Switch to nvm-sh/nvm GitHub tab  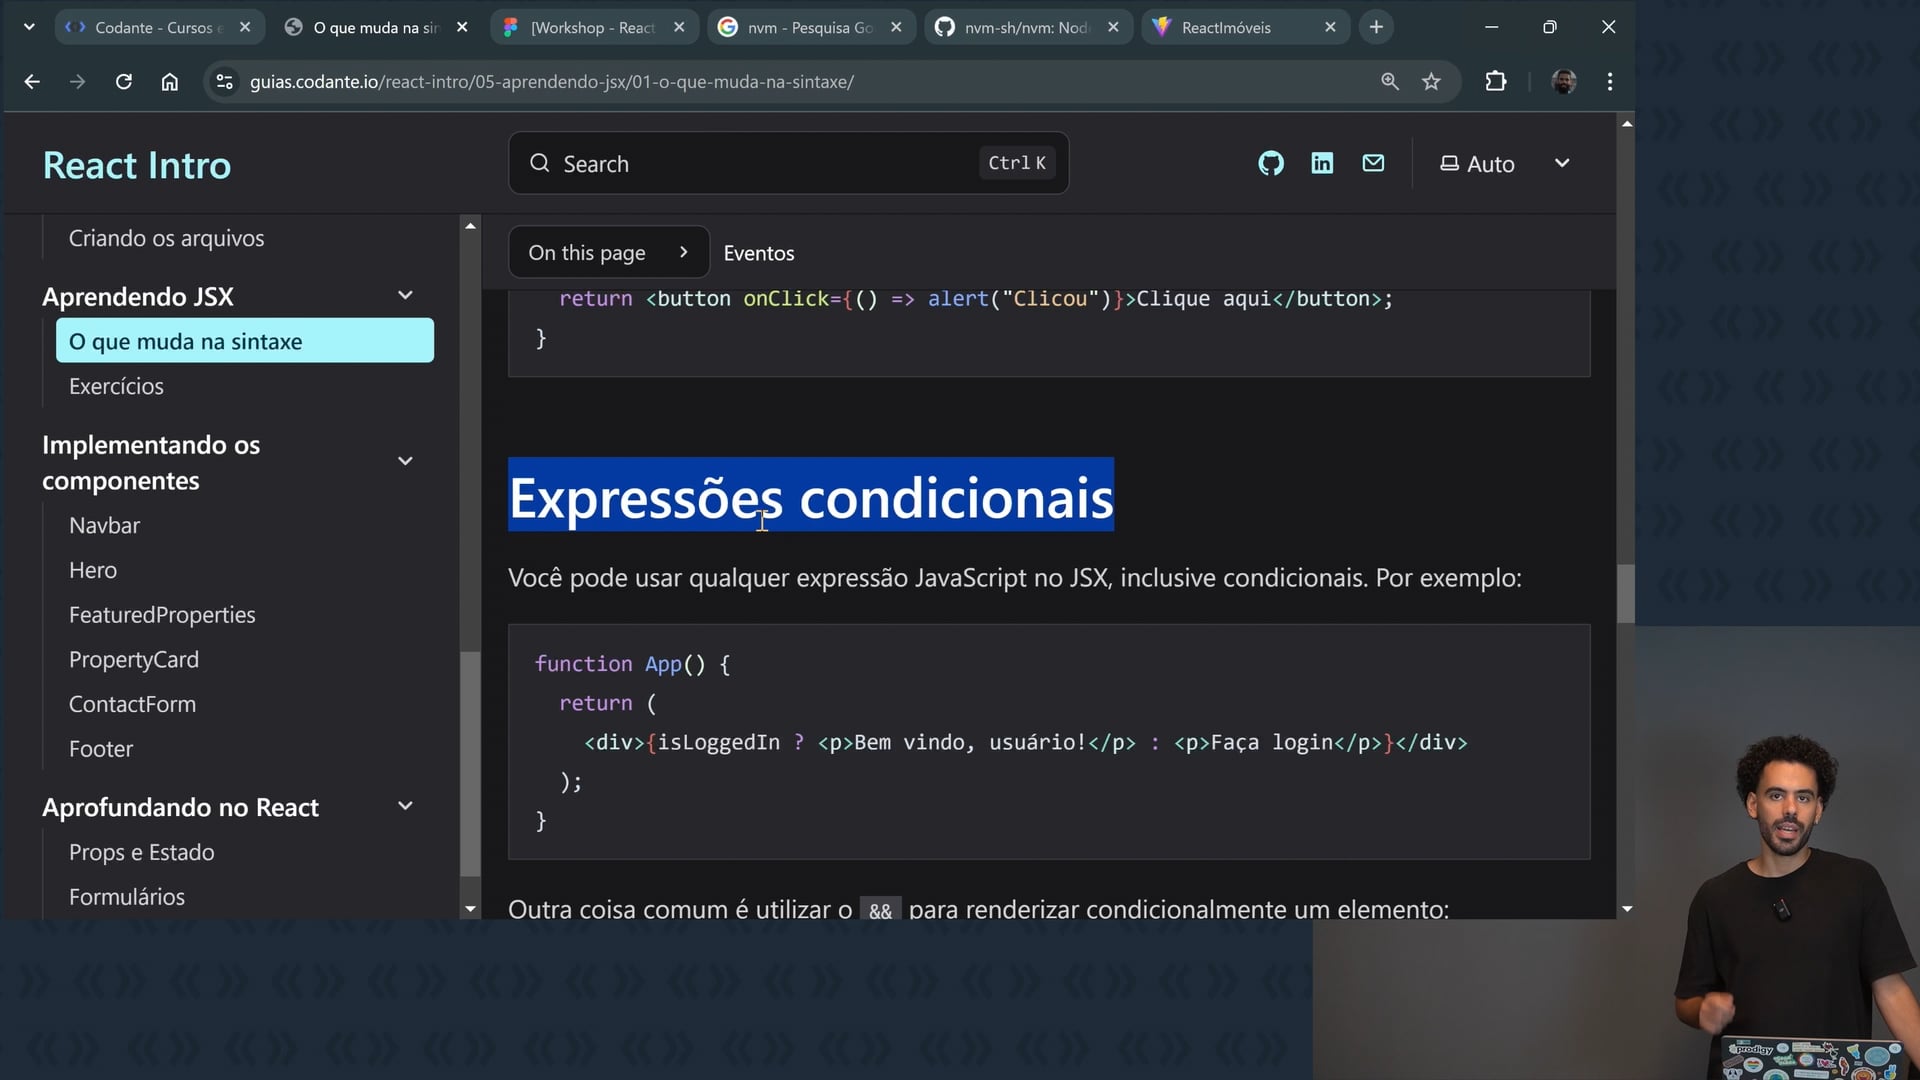point(1025,27)
